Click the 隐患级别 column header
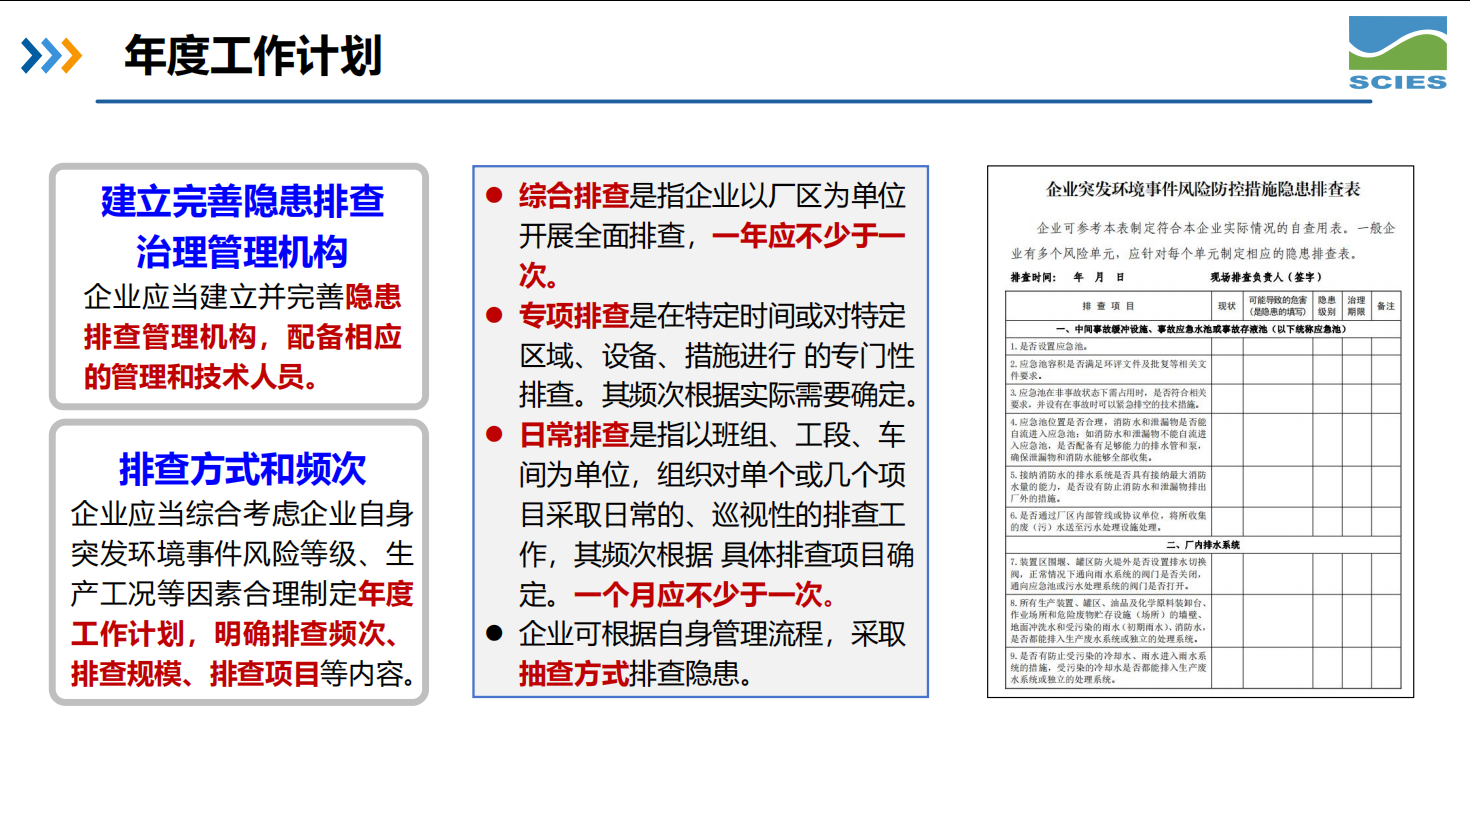The height and width of the screenshot is (828, 1470). [1326, 306]
